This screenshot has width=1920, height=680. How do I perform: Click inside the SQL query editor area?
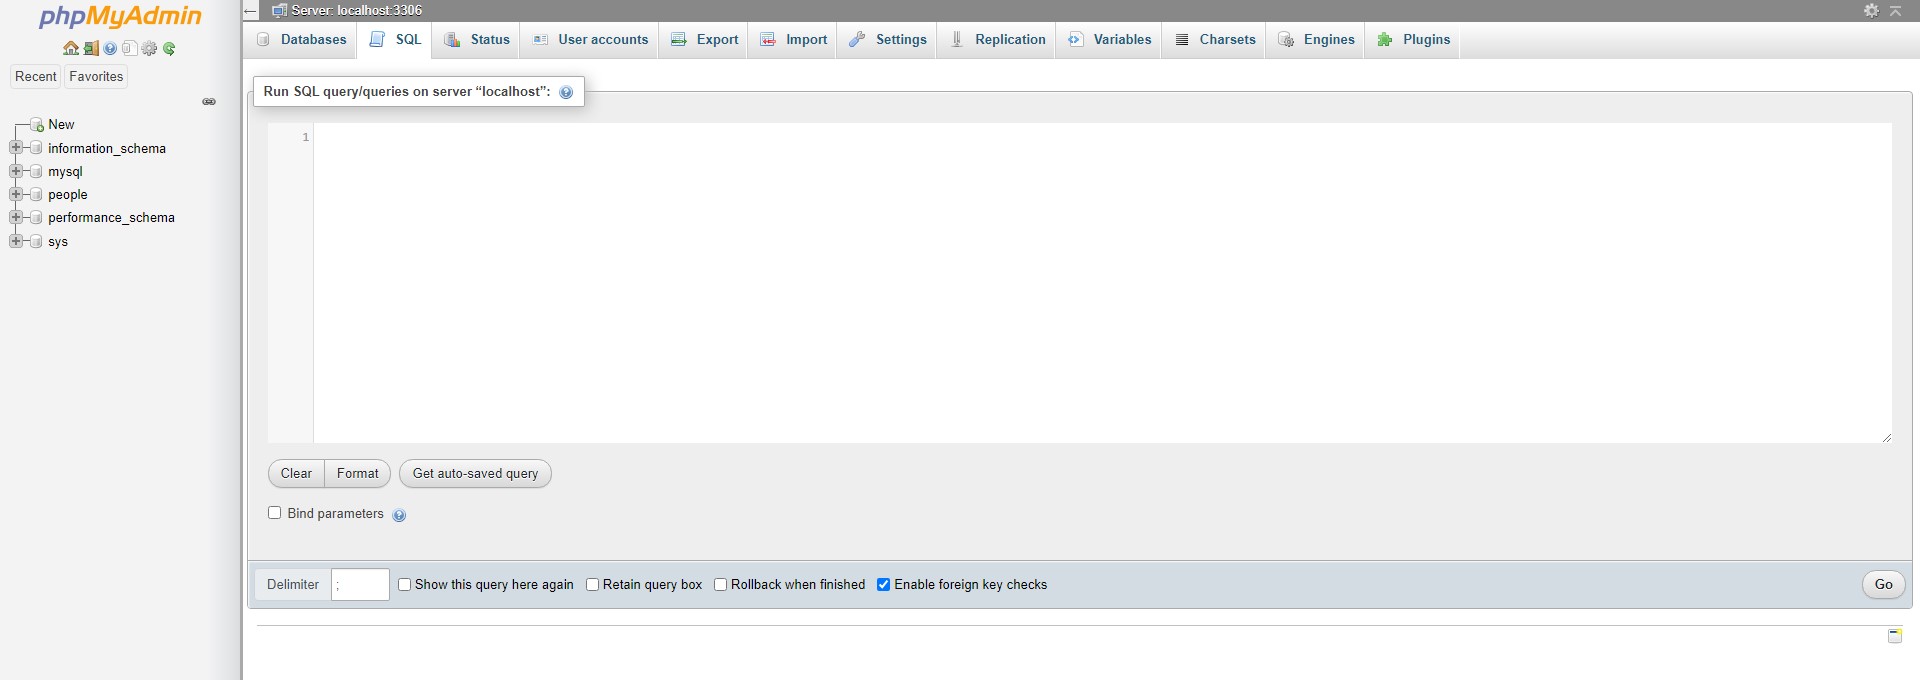(1102, 283)
